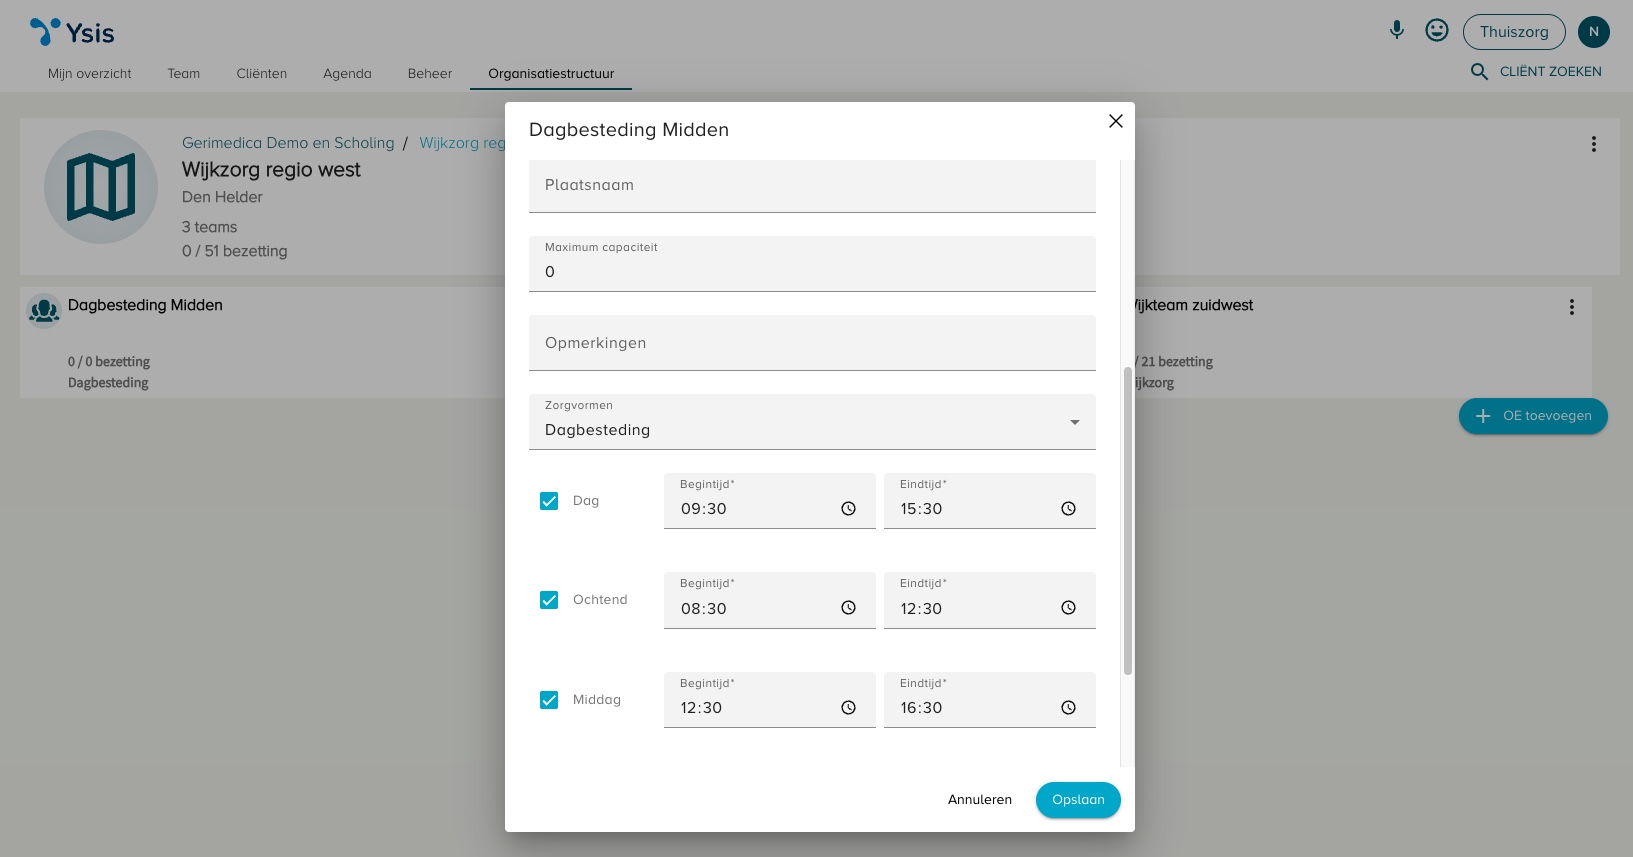Save changes with the Opslaan button
This screenshot has height=857, width=1633.
click(1077, 800)
